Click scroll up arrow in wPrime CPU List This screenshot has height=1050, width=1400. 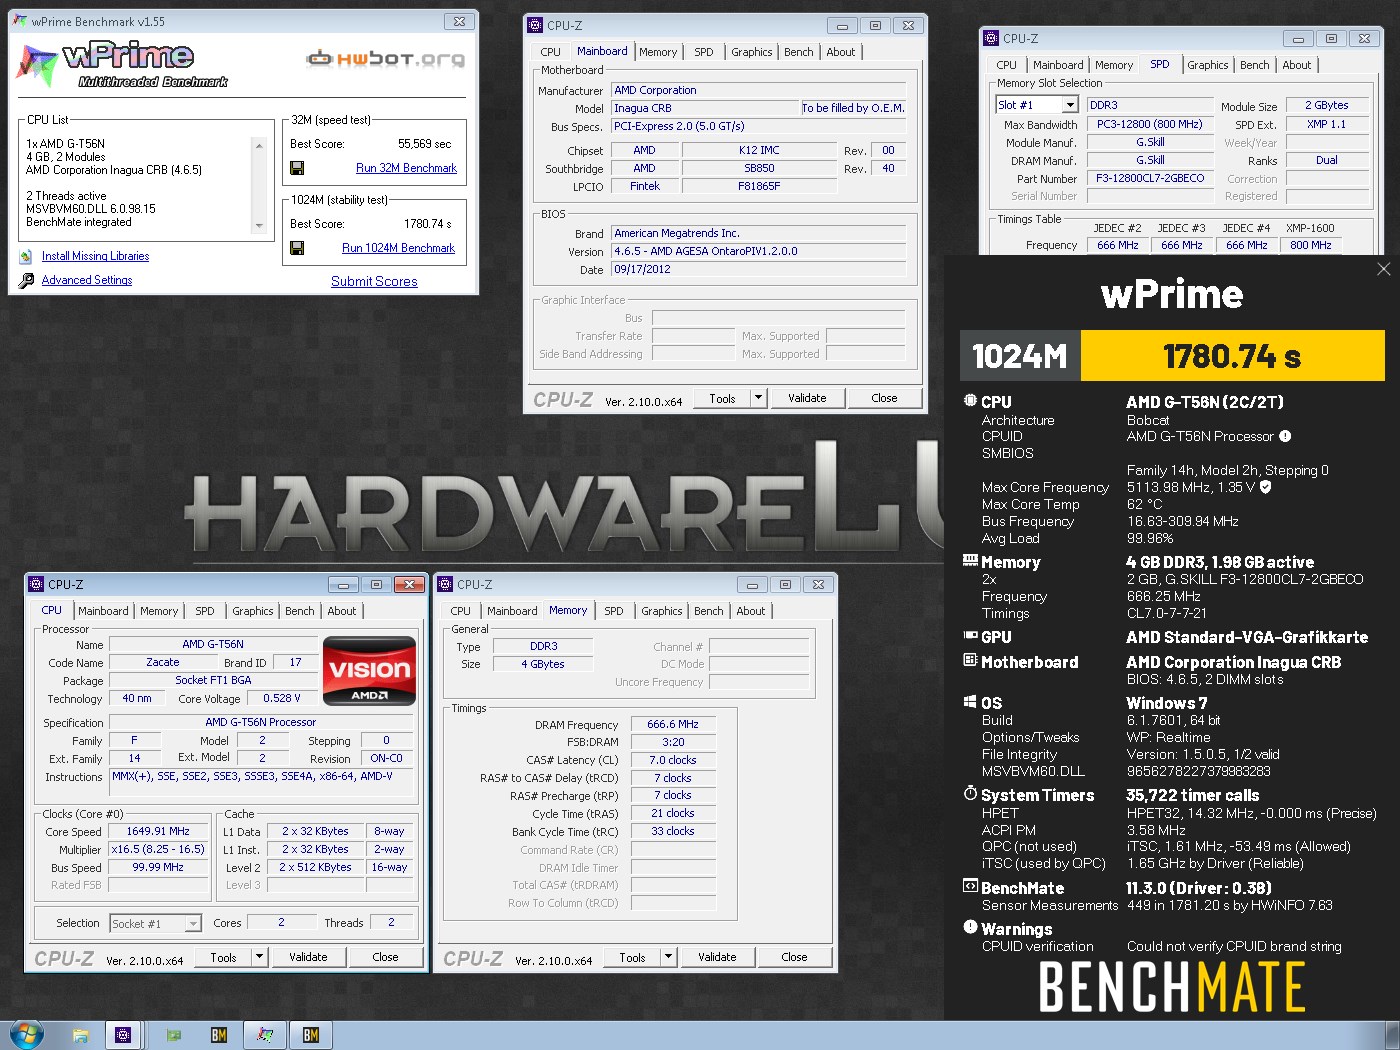[260, 145]
